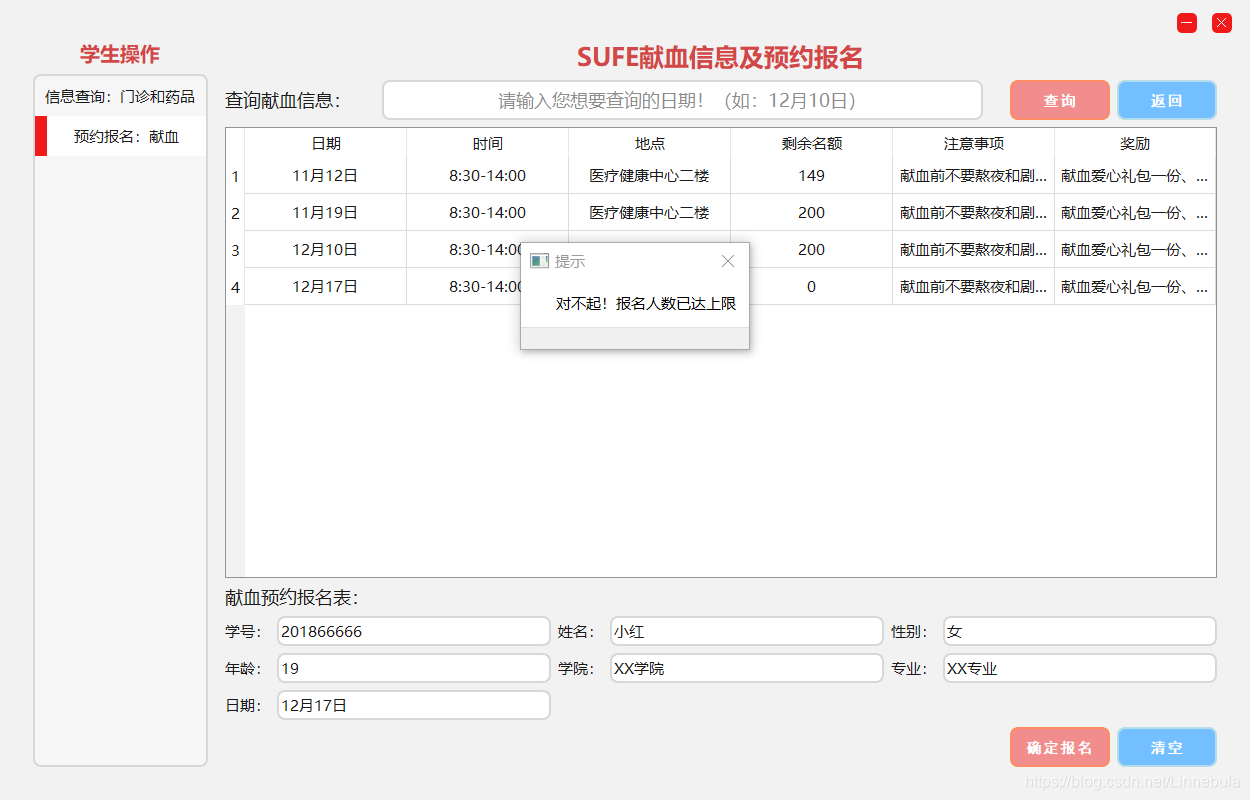Click 200 quota cell in the 11月19日 row
The image size is (1250, 800).
point(812,213)
